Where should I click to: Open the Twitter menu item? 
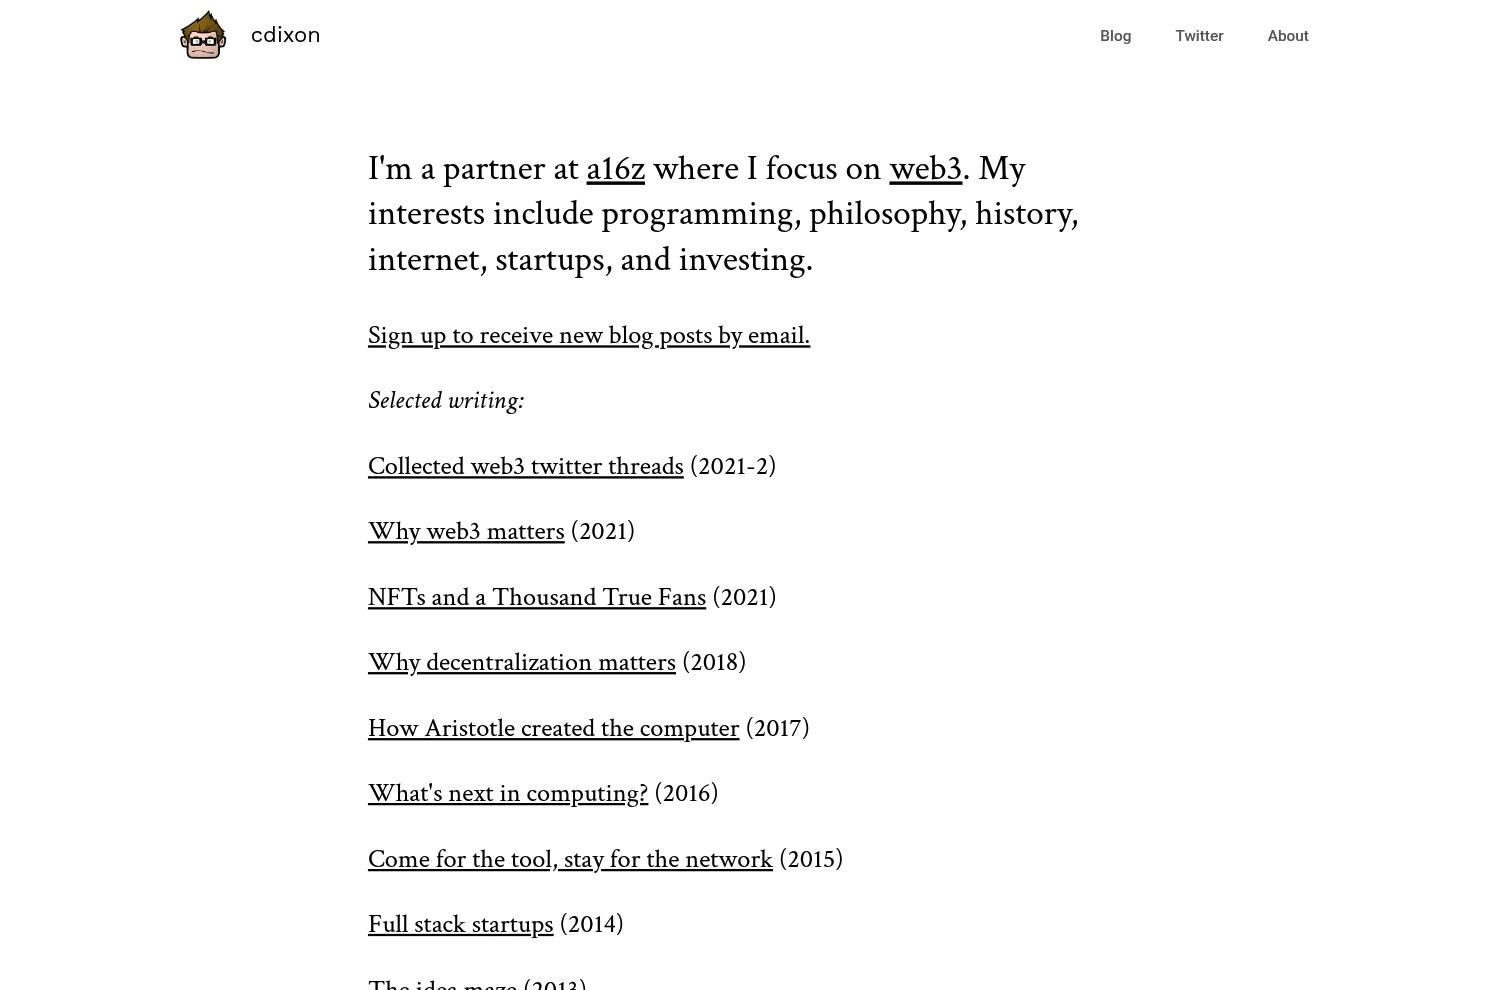pyautogui.click(x=1199, y=35)
